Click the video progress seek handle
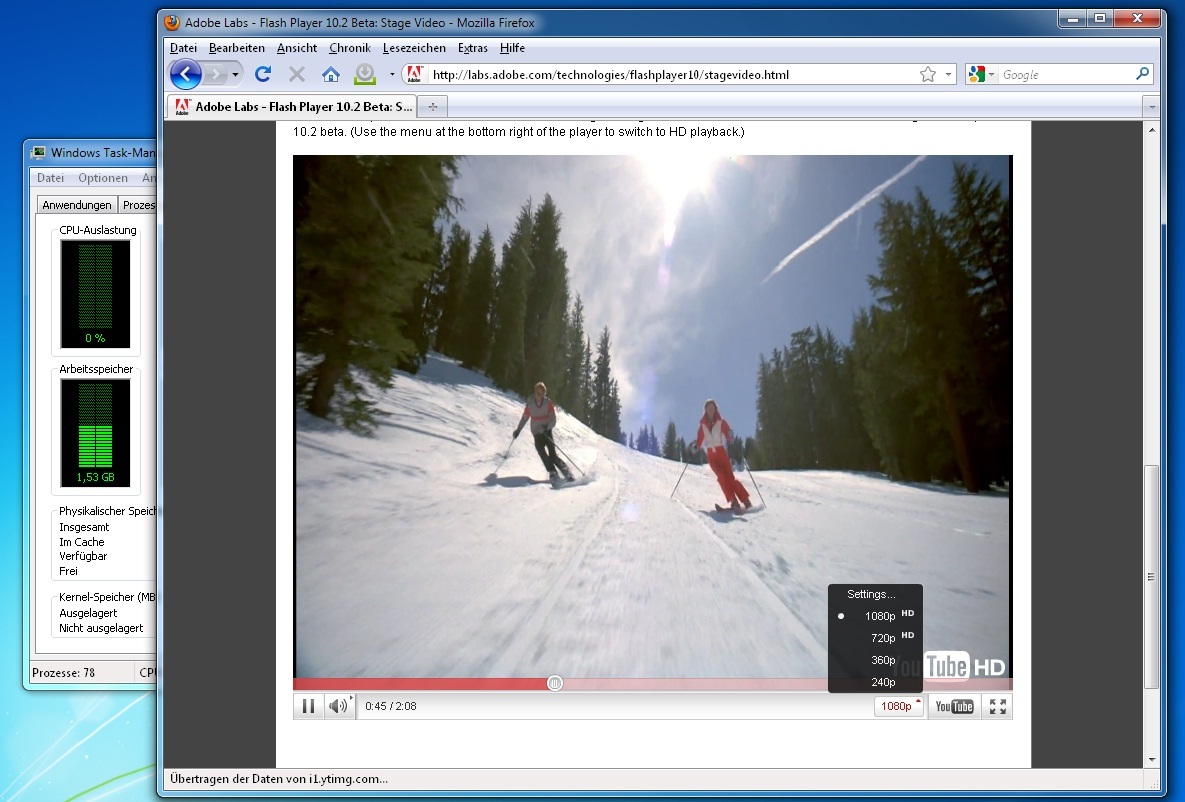Screen dimensions: 1185x802 555,683
